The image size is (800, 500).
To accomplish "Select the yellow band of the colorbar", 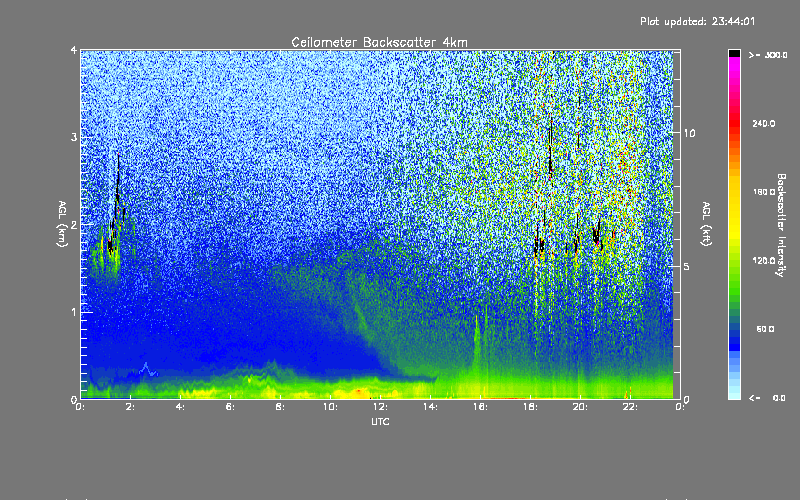I will [734, 209].
